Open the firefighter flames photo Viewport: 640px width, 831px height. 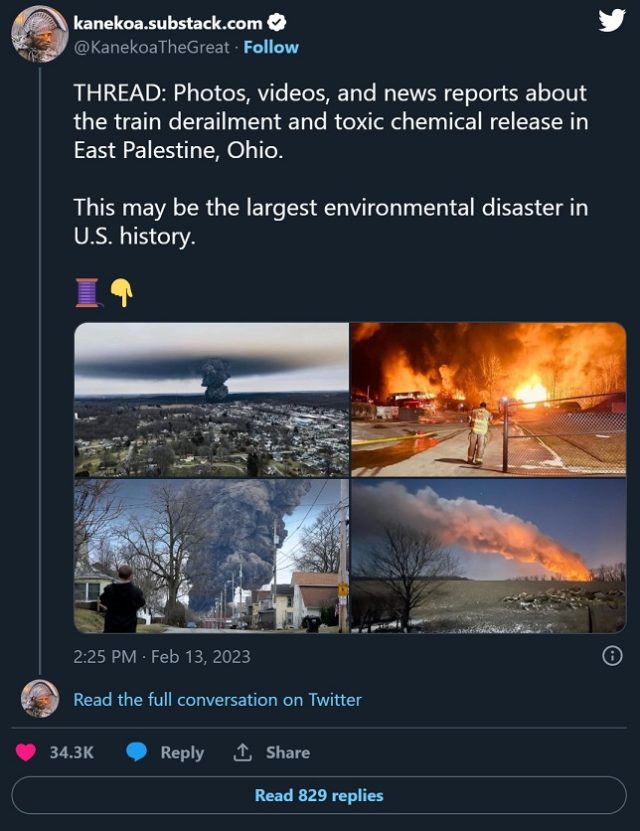click(490, 400)
